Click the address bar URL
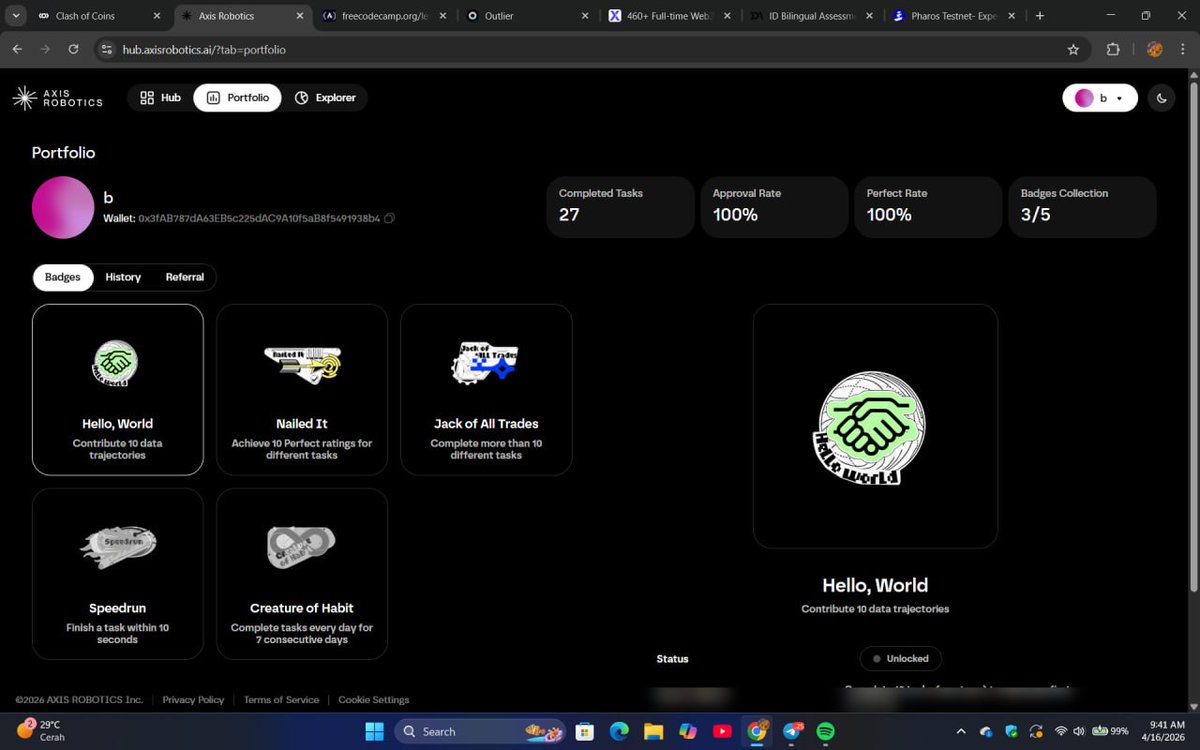Viewport: 1200px width, 750px height. tap(204, 49)
